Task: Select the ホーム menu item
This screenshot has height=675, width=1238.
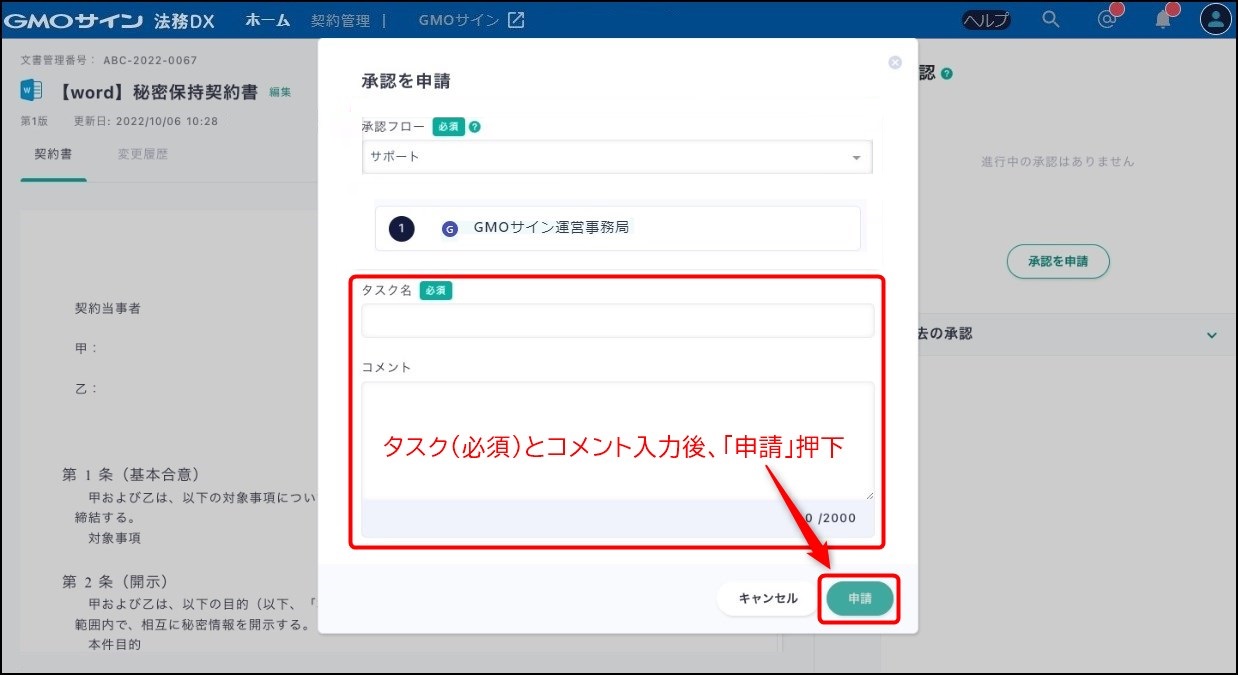Action: coord(267,20)
